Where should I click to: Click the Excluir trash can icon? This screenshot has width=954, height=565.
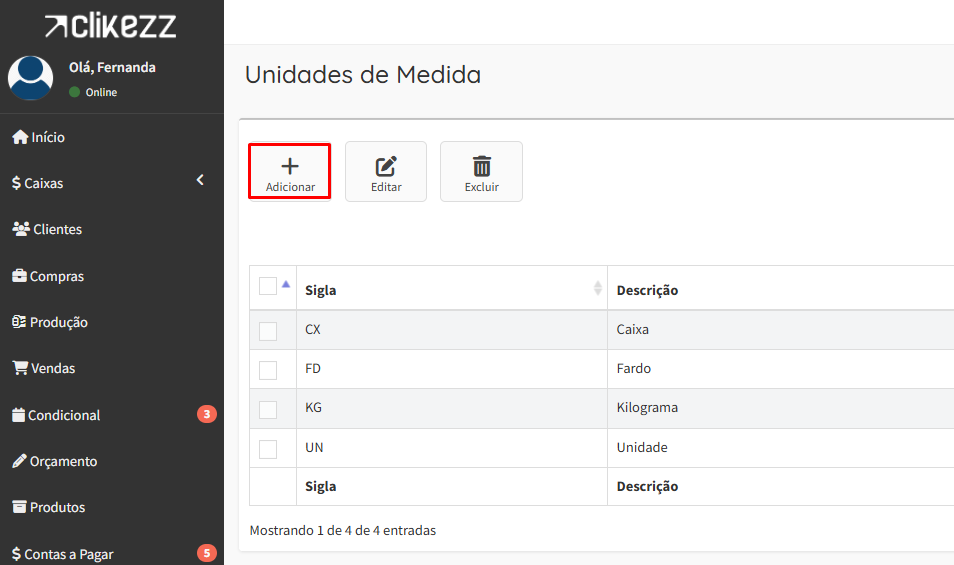tap(482, 166)
